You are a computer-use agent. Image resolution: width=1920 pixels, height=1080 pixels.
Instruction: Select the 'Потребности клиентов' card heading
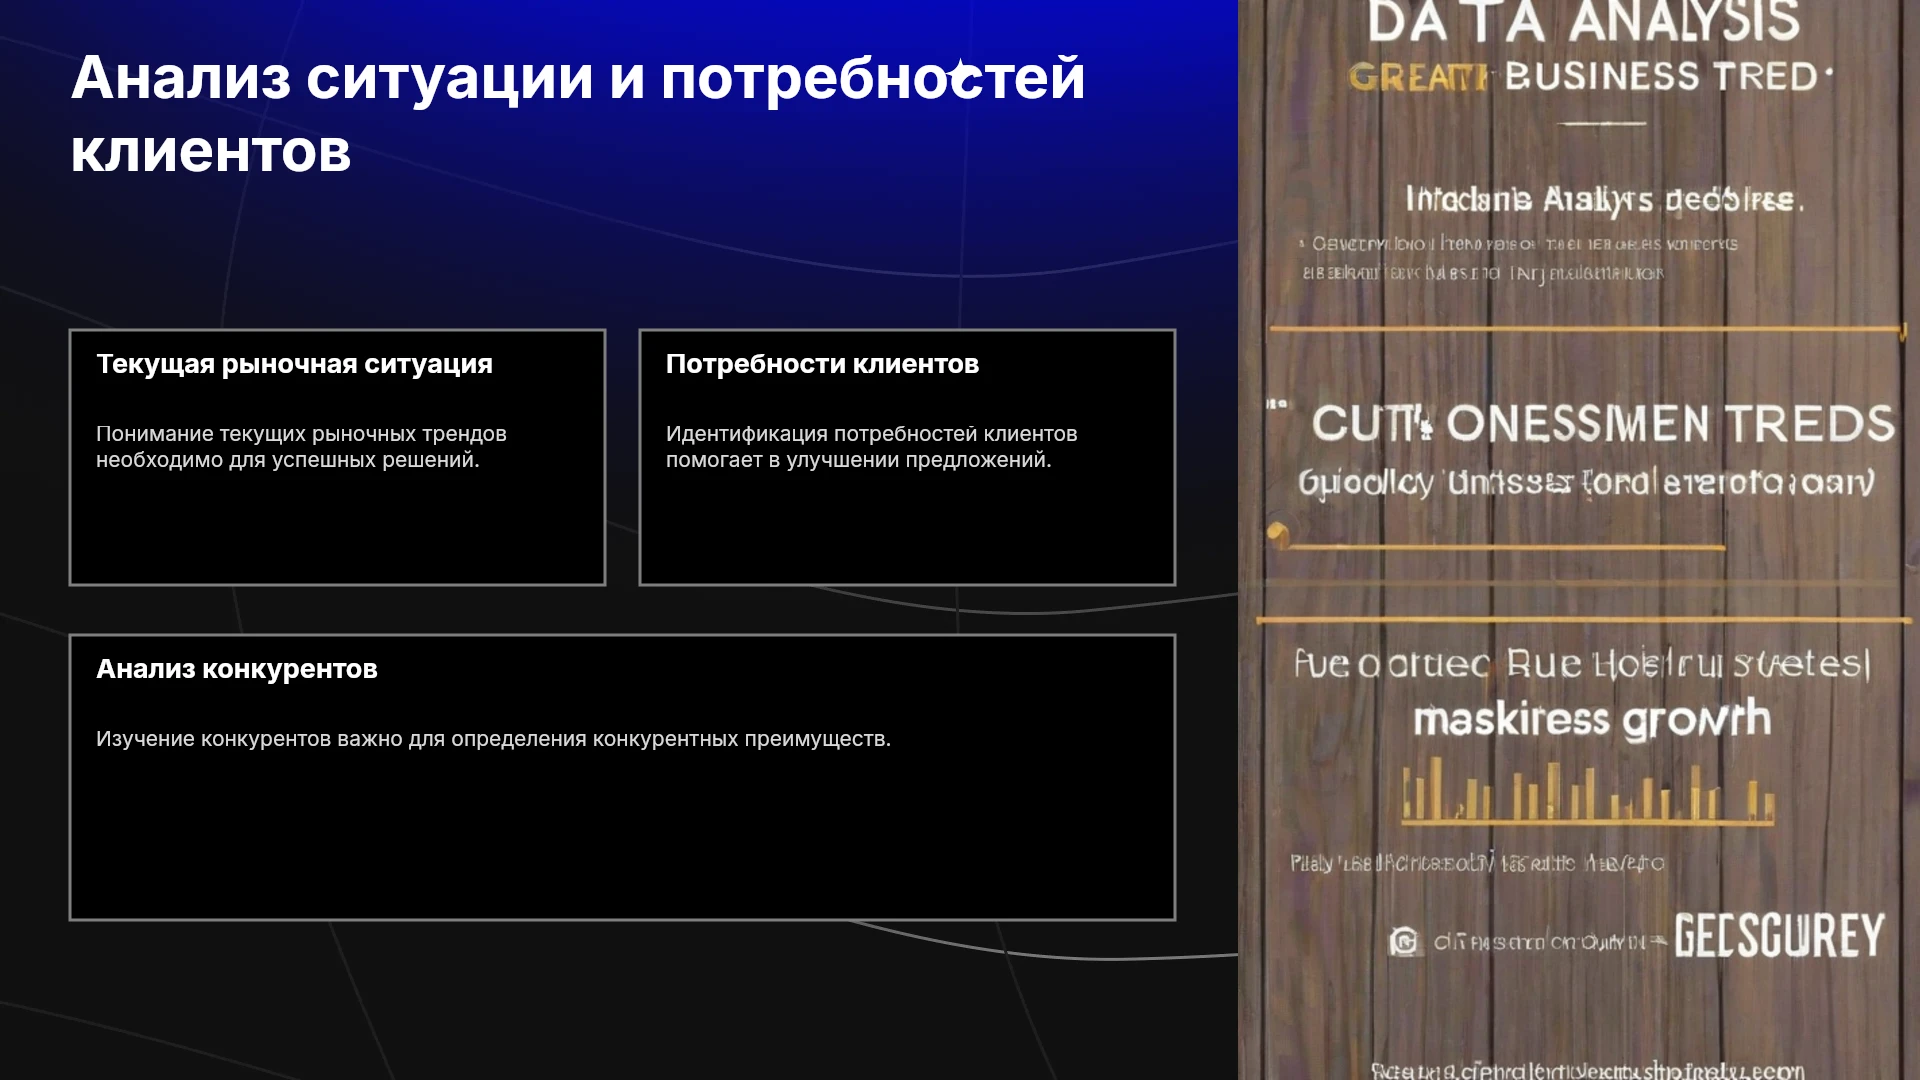click(822, 364)
